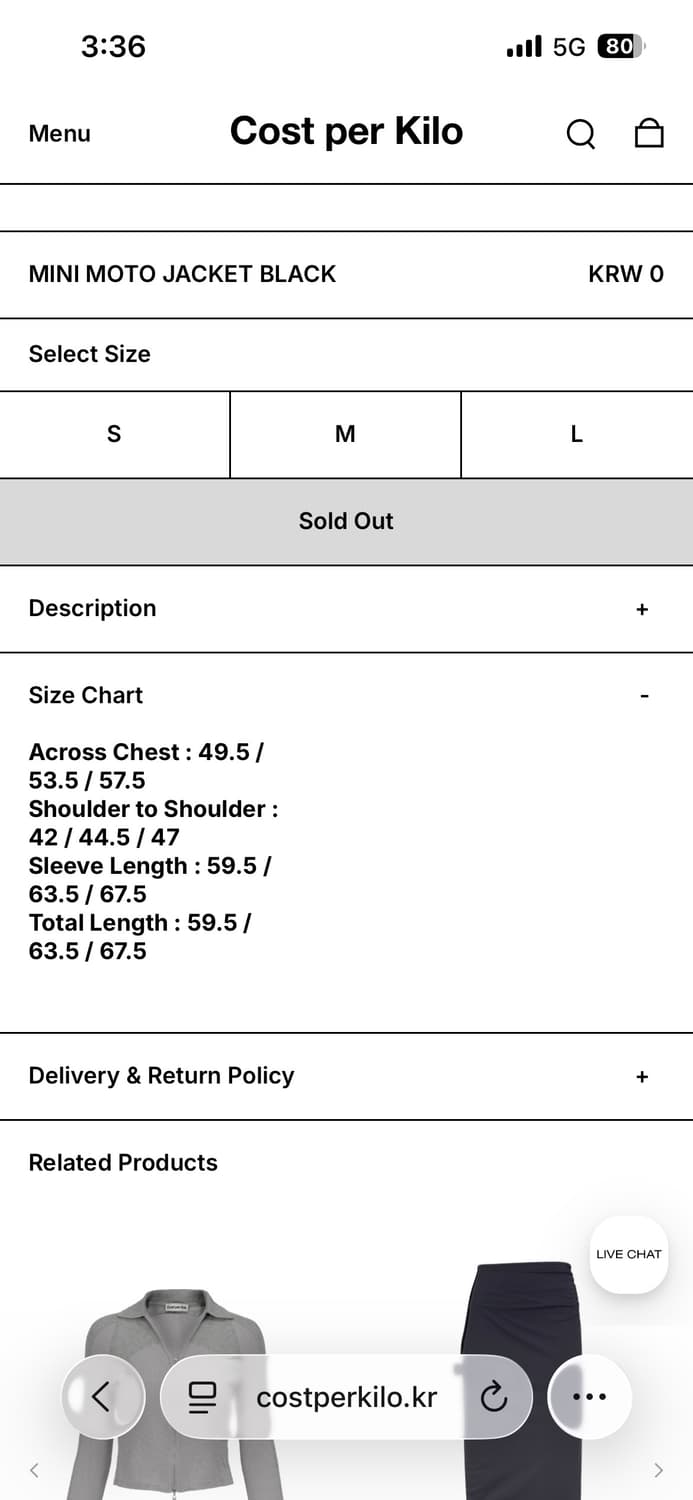Tap the costperkilo.kr address field

(x=346, y=1397)
